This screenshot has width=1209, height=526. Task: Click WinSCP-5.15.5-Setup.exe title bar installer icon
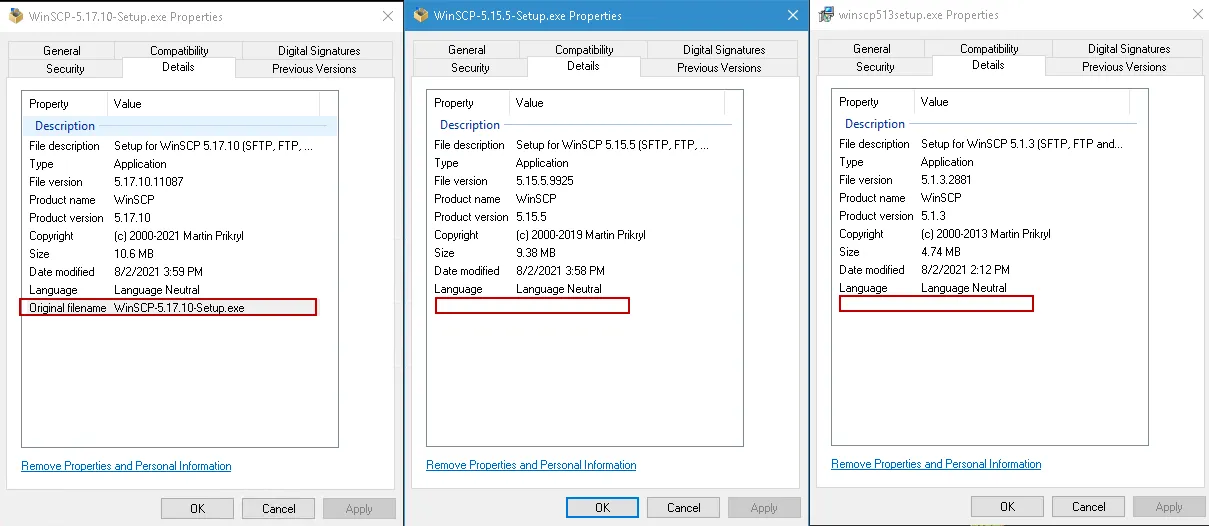tap(420, 15)
